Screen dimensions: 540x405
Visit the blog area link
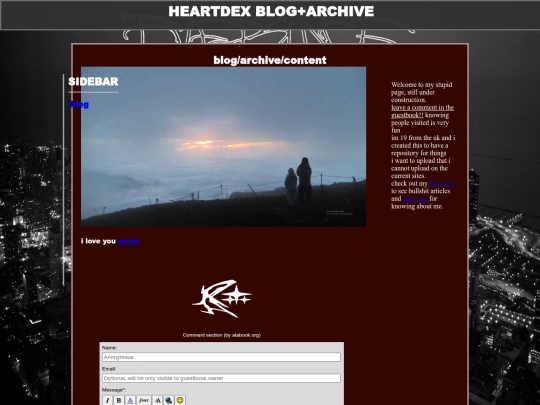442,184
